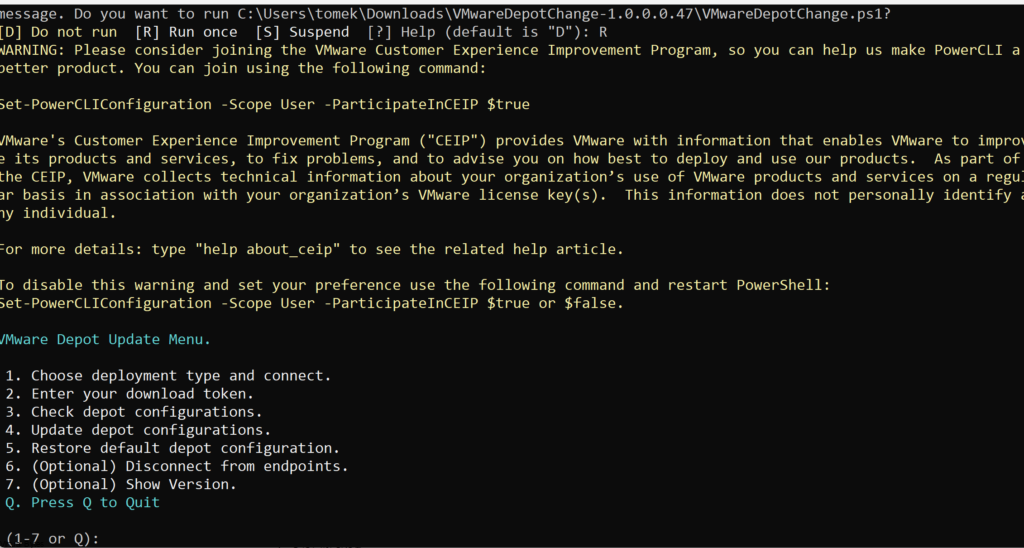Click the '$true or $false' command line
This screenshot has height=548, width=1024.
click(310, 304)
